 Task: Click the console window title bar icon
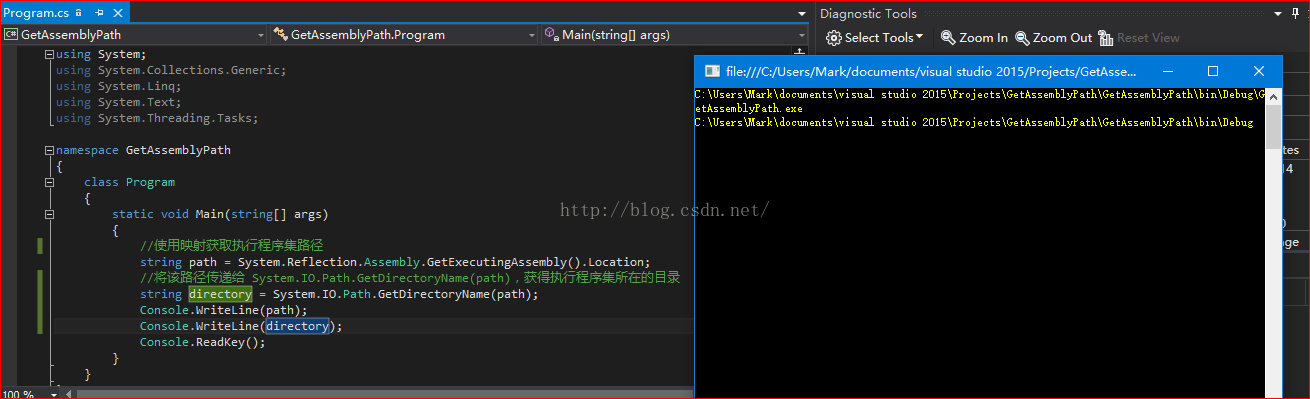tap(712, 71)
